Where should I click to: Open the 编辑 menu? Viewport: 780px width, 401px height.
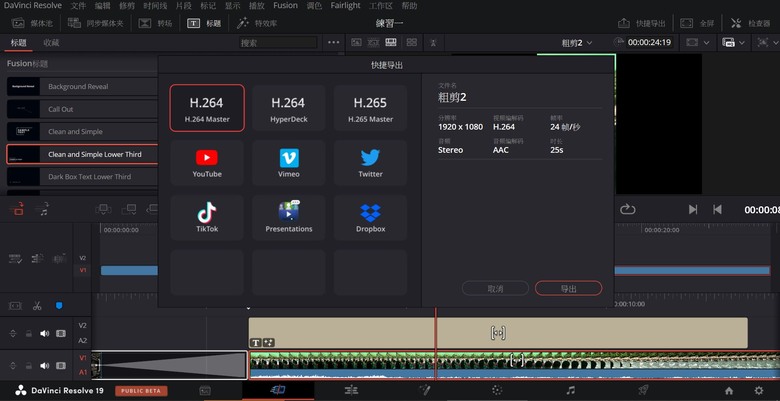point(102,6)
